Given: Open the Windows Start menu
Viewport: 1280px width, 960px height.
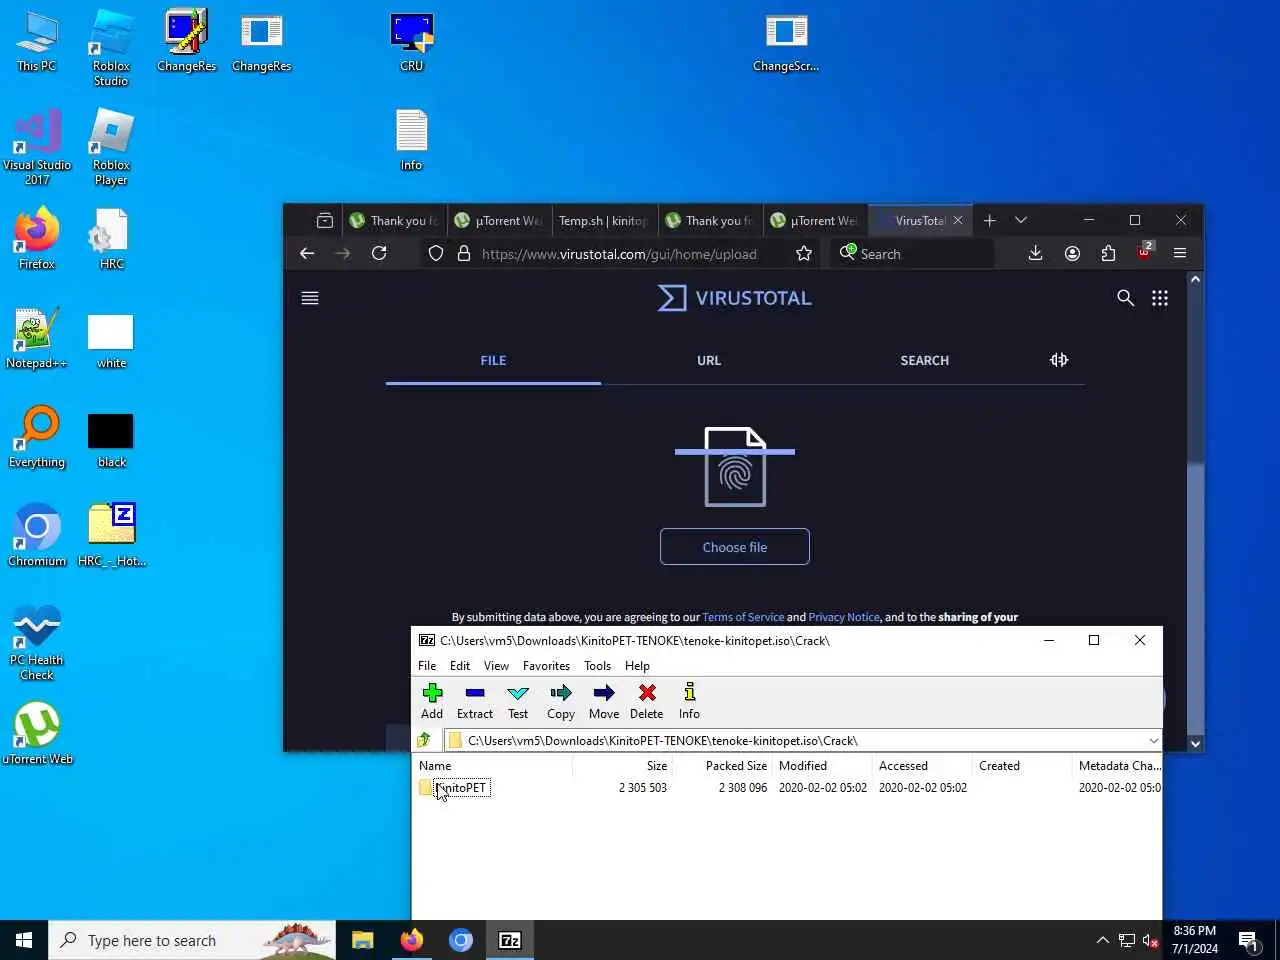Looking at the screenshot, I should pyautogui.click(x=24, y=940).
